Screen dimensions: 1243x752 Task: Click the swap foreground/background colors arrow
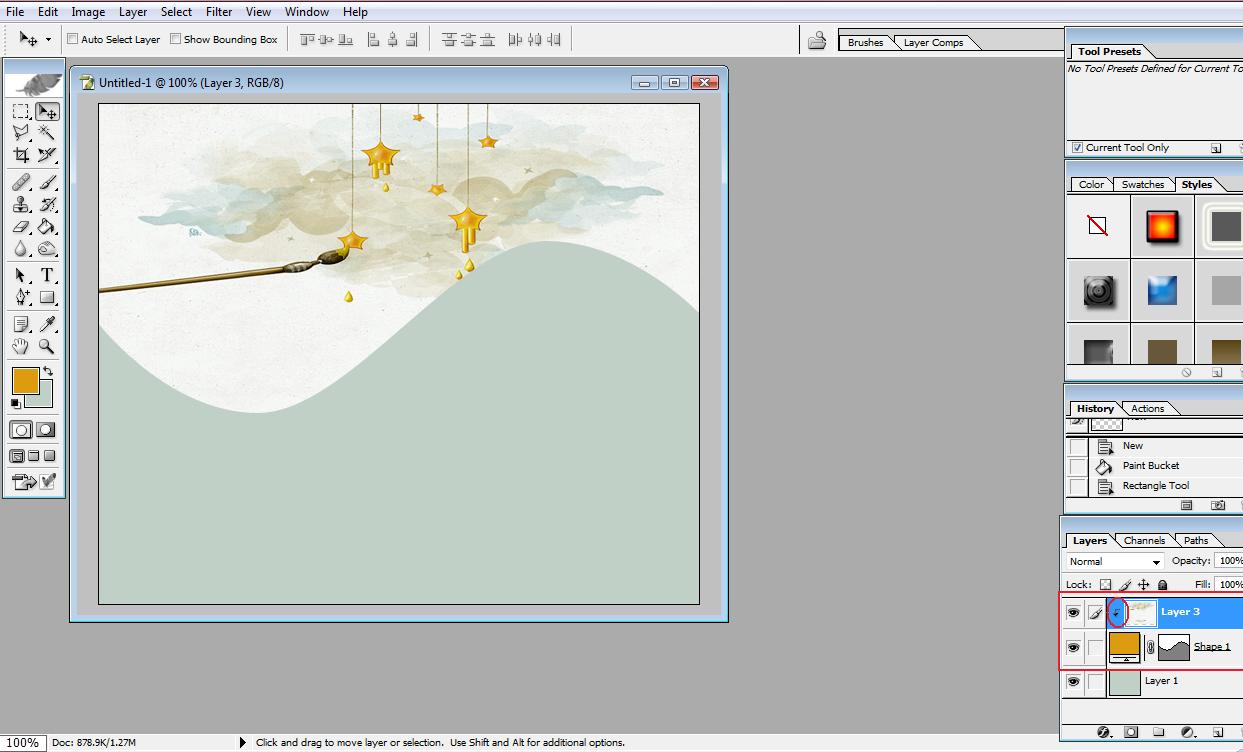click(47, 372)
